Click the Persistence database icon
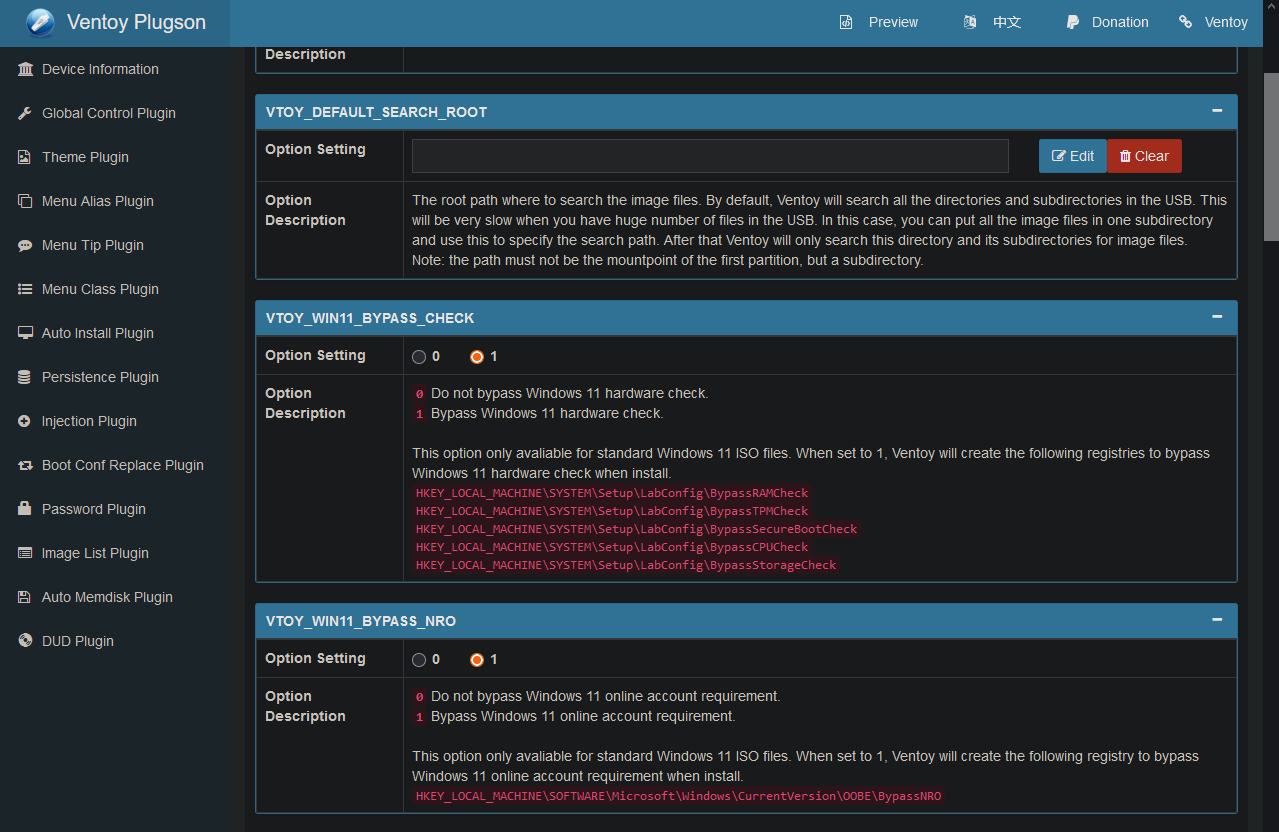Viewport: 1279px width, 832px height. click(25, 377)
